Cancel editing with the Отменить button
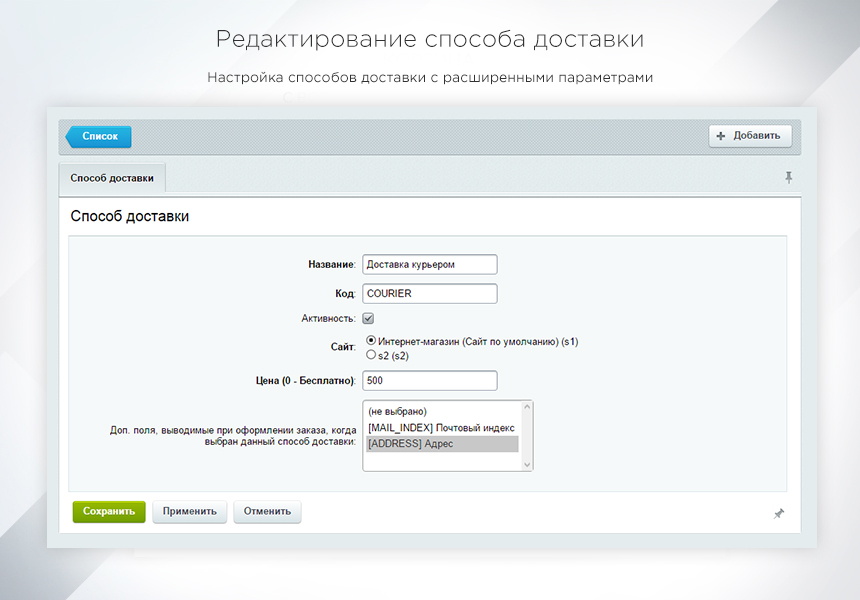Image resolution: width=860 pixels, height=600 pixels. click(267, 511)
